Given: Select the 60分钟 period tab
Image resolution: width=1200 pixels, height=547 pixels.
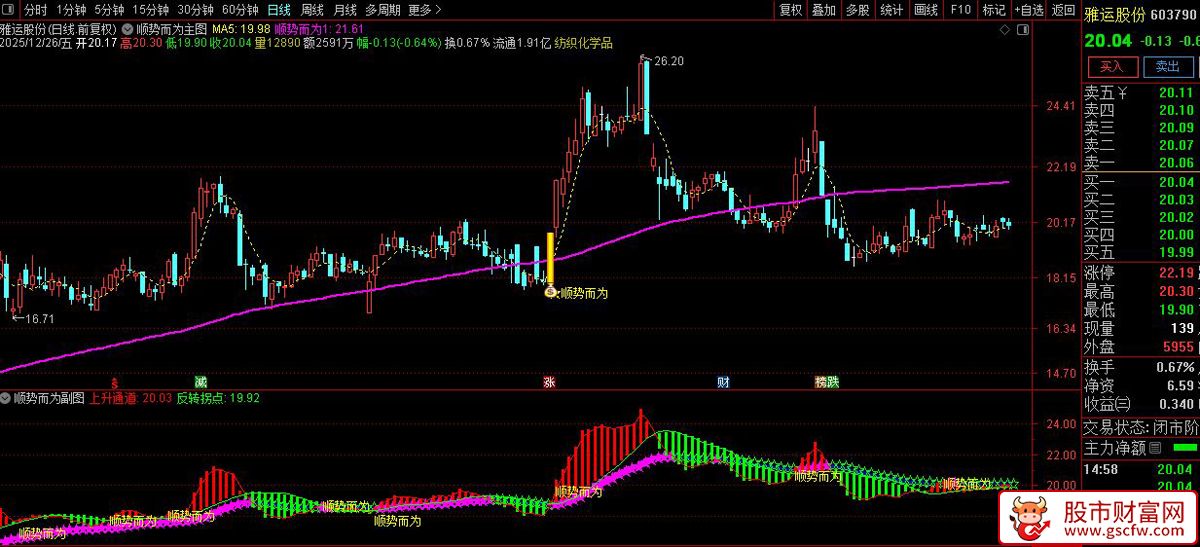Looking at the screenshot, I should pos(240,10).
